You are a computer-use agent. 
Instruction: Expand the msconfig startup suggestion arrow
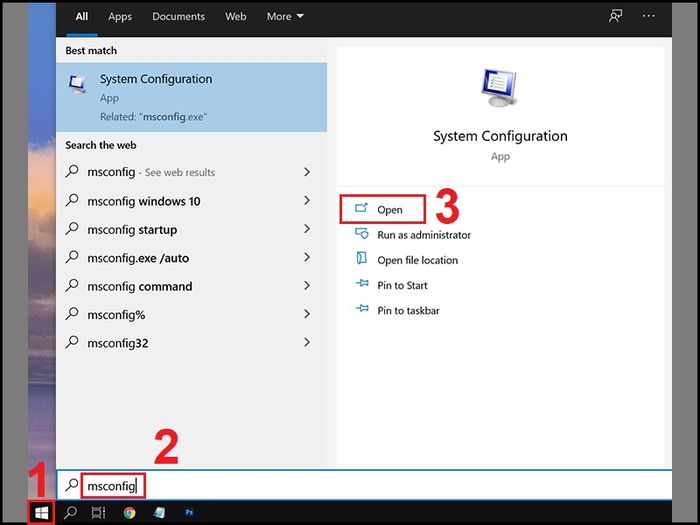(307, 229)
